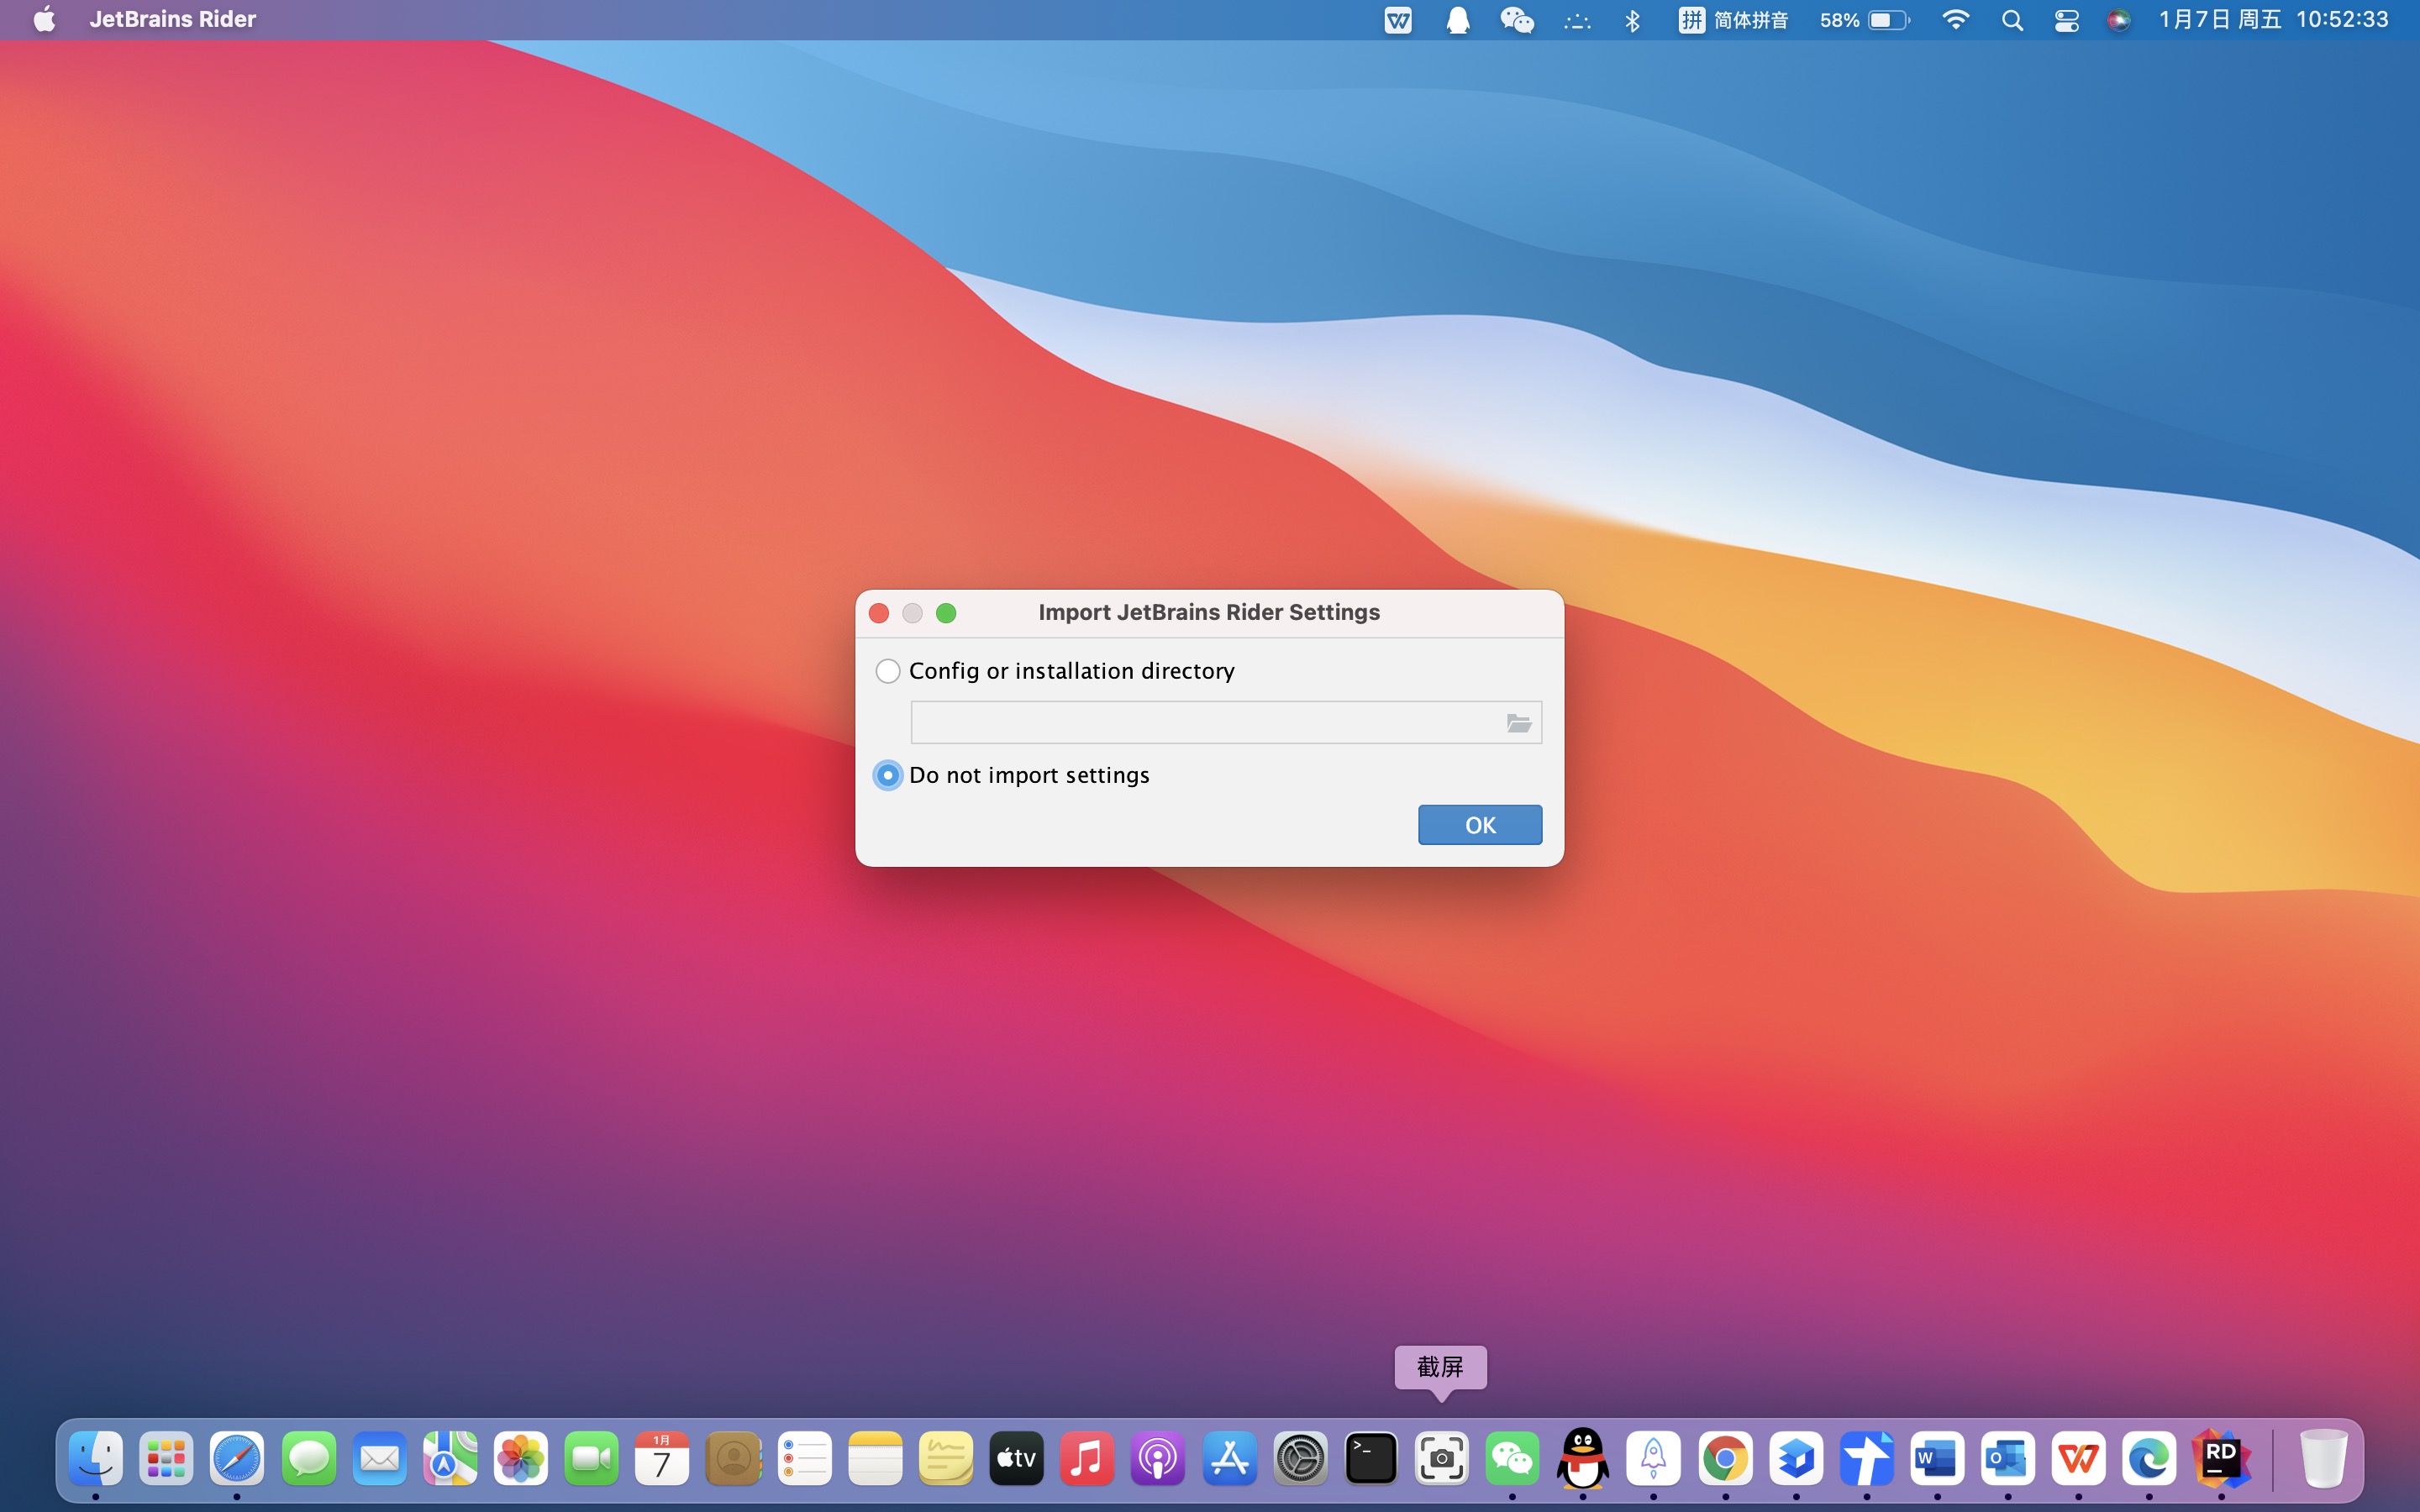Open QQ penguin icon in Dock
Image resolution: width=2420 pixels, height=1512 pixels.
click(x=1583, y=1459)
